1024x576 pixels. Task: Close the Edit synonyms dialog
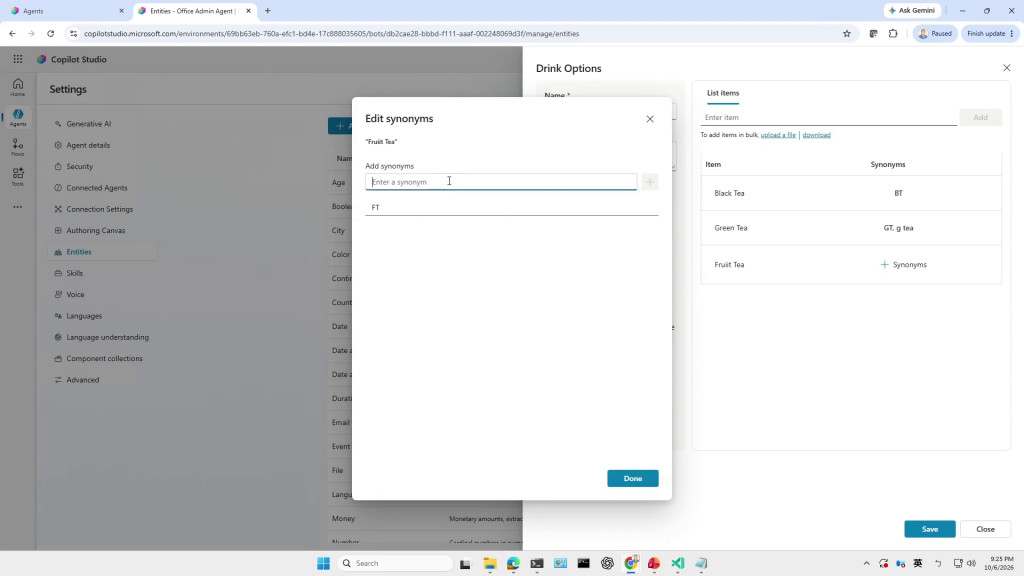(x=650, y=119)
